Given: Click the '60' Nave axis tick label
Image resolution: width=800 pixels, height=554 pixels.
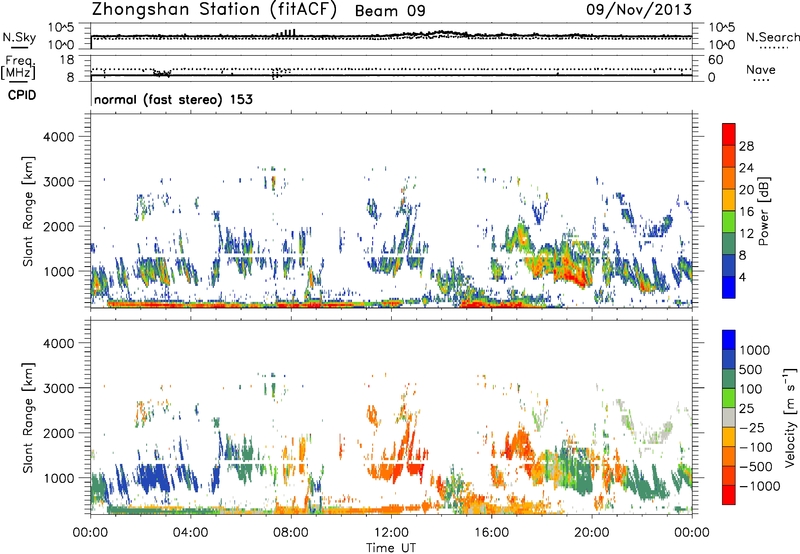Looking at the screenshot, I should point(715,60).
